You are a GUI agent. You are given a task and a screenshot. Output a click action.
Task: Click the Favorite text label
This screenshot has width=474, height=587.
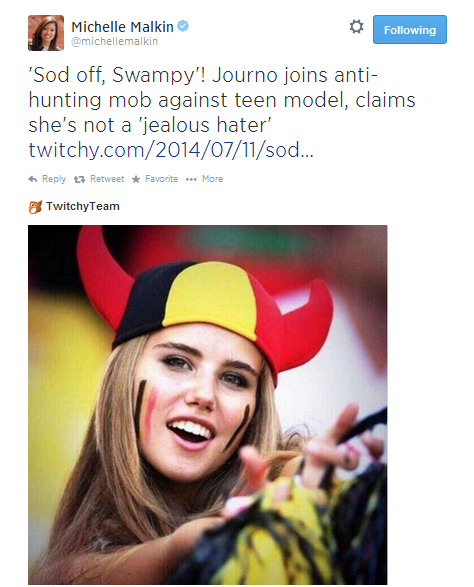click(x=161, y=179)
